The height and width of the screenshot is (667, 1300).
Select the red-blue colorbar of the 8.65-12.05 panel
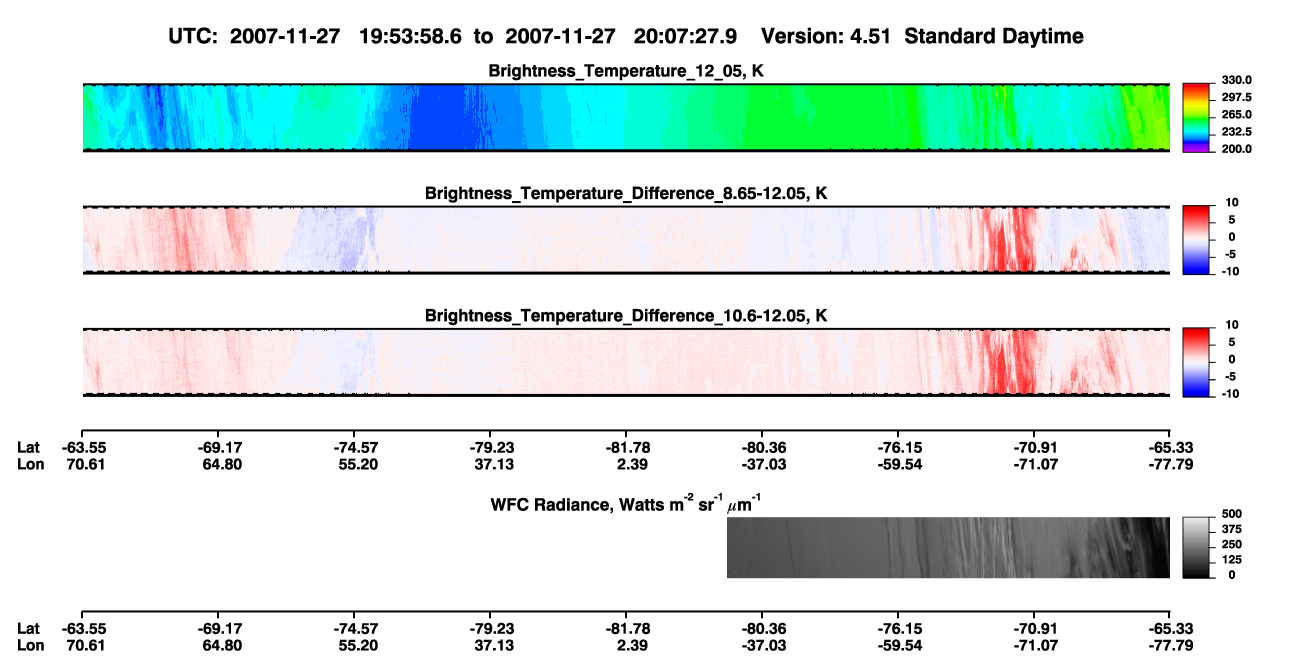point(1197,240)
